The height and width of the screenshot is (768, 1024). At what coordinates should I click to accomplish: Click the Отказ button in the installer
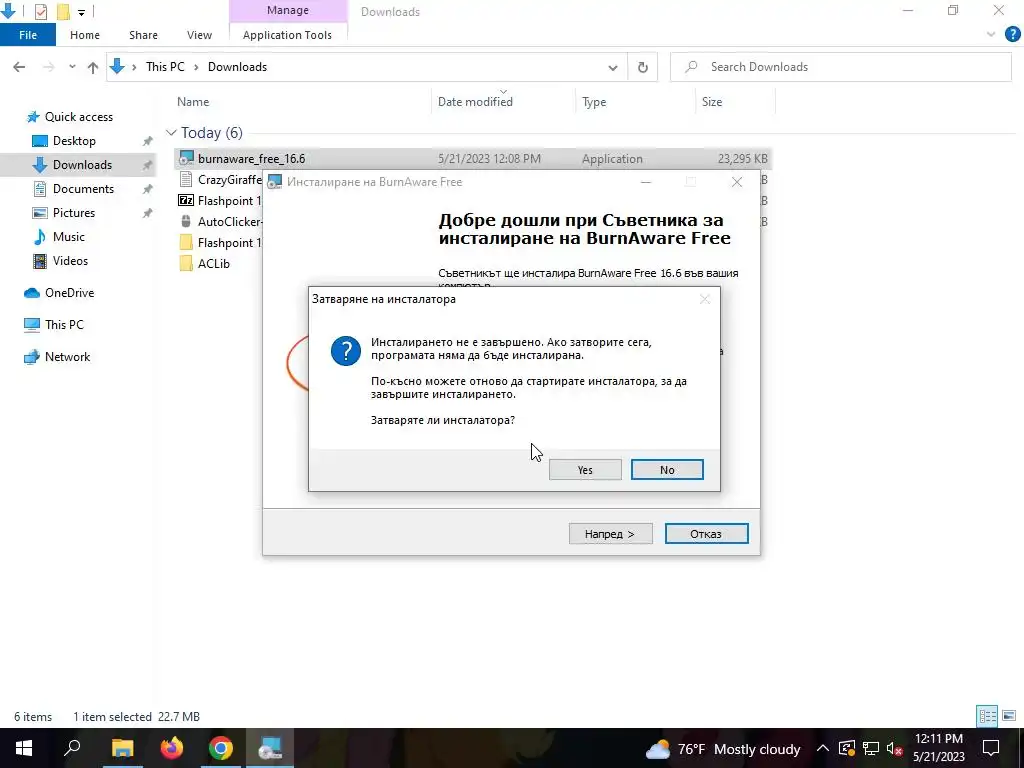point(706,534)
